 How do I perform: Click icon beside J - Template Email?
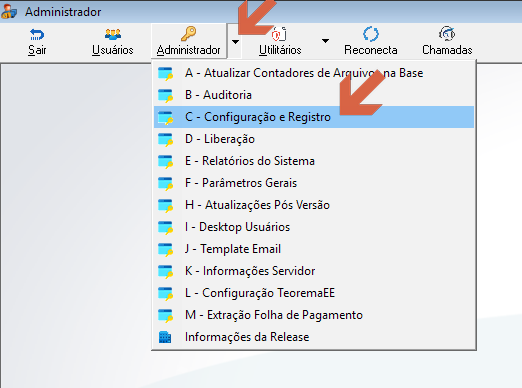click(166, 249)
